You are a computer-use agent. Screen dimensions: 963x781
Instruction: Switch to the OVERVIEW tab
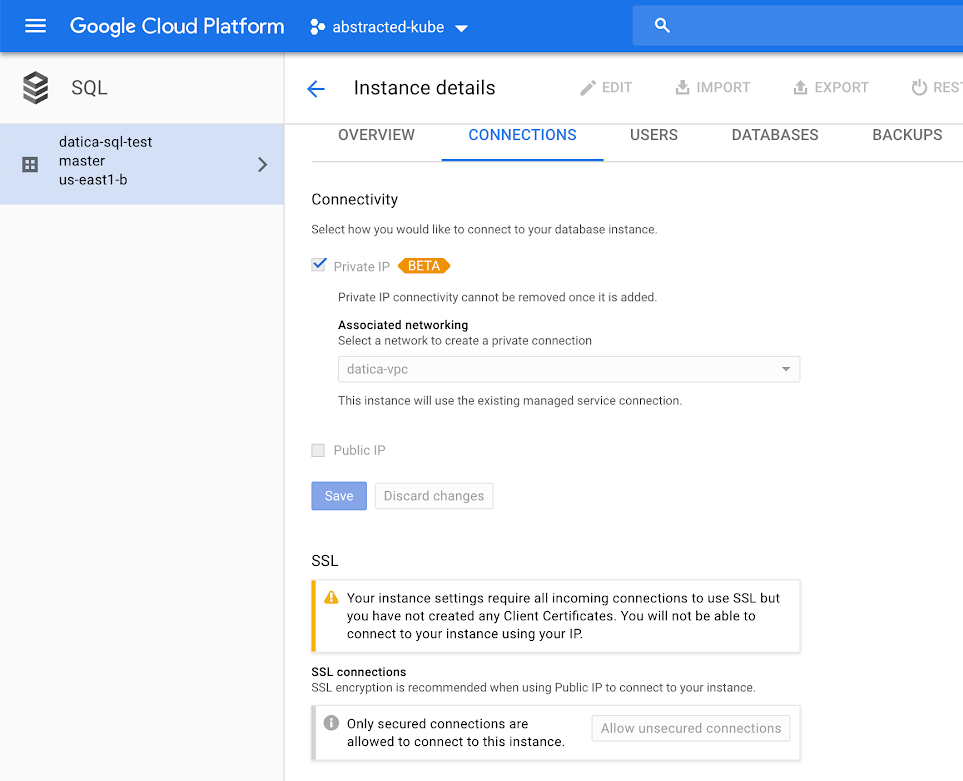376,135
